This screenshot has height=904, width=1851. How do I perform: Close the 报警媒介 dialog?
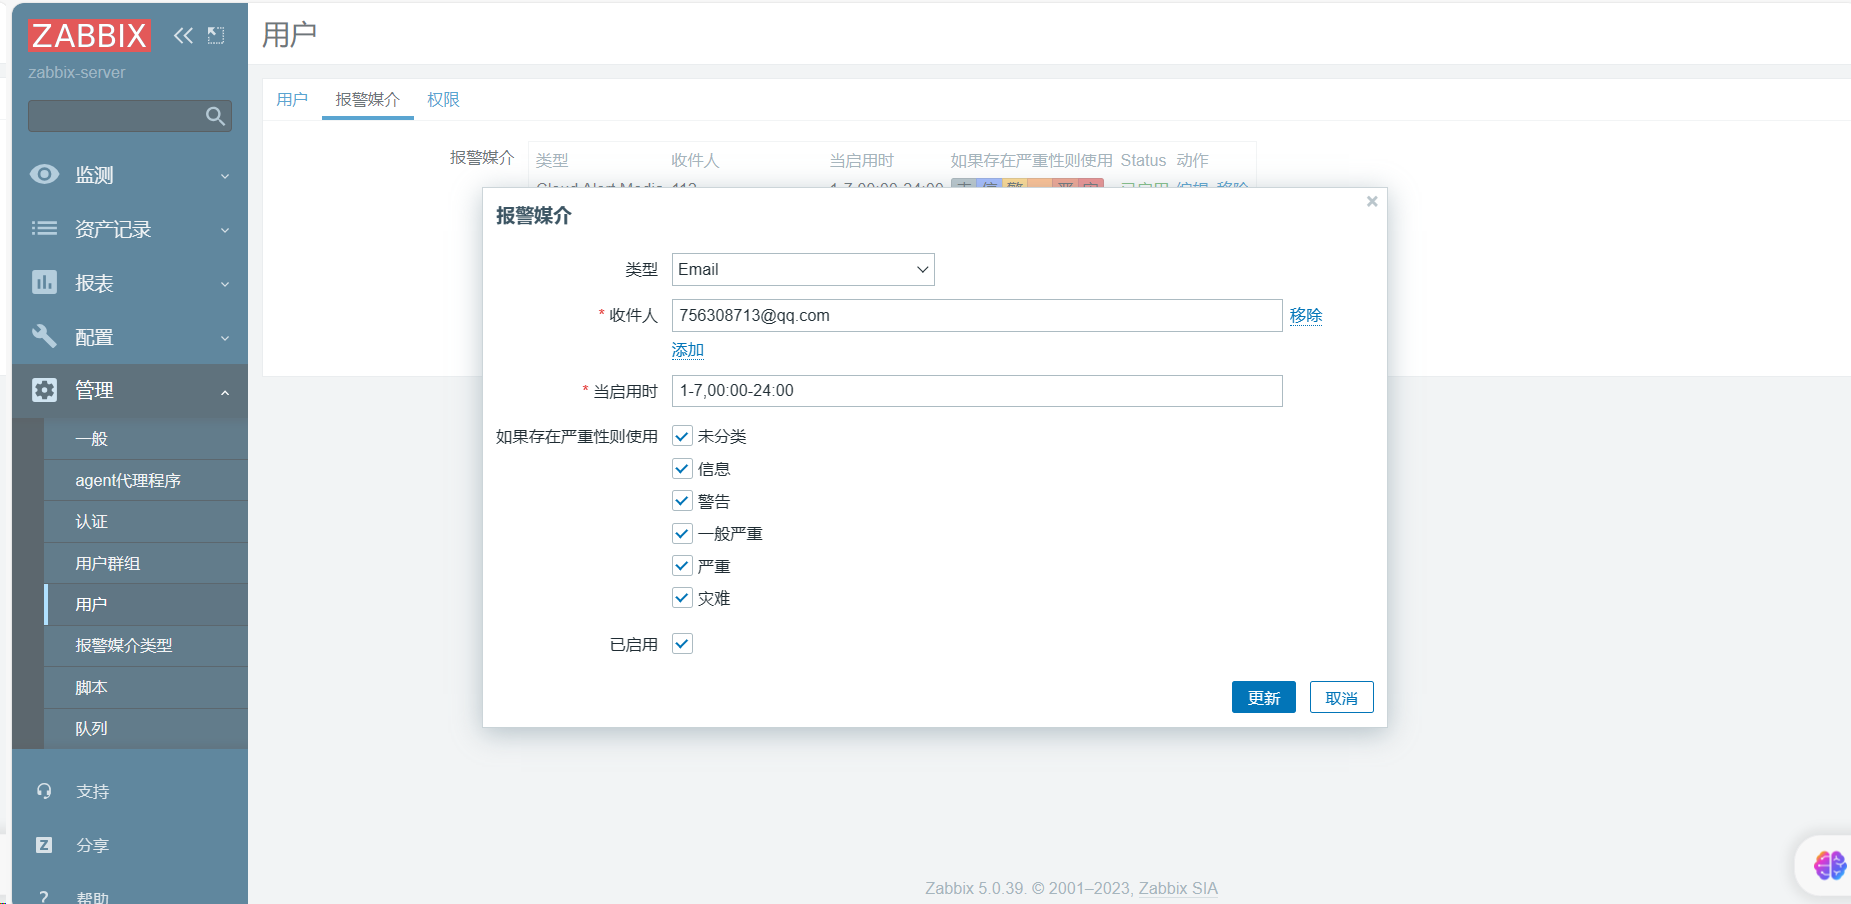point(1372,201)
